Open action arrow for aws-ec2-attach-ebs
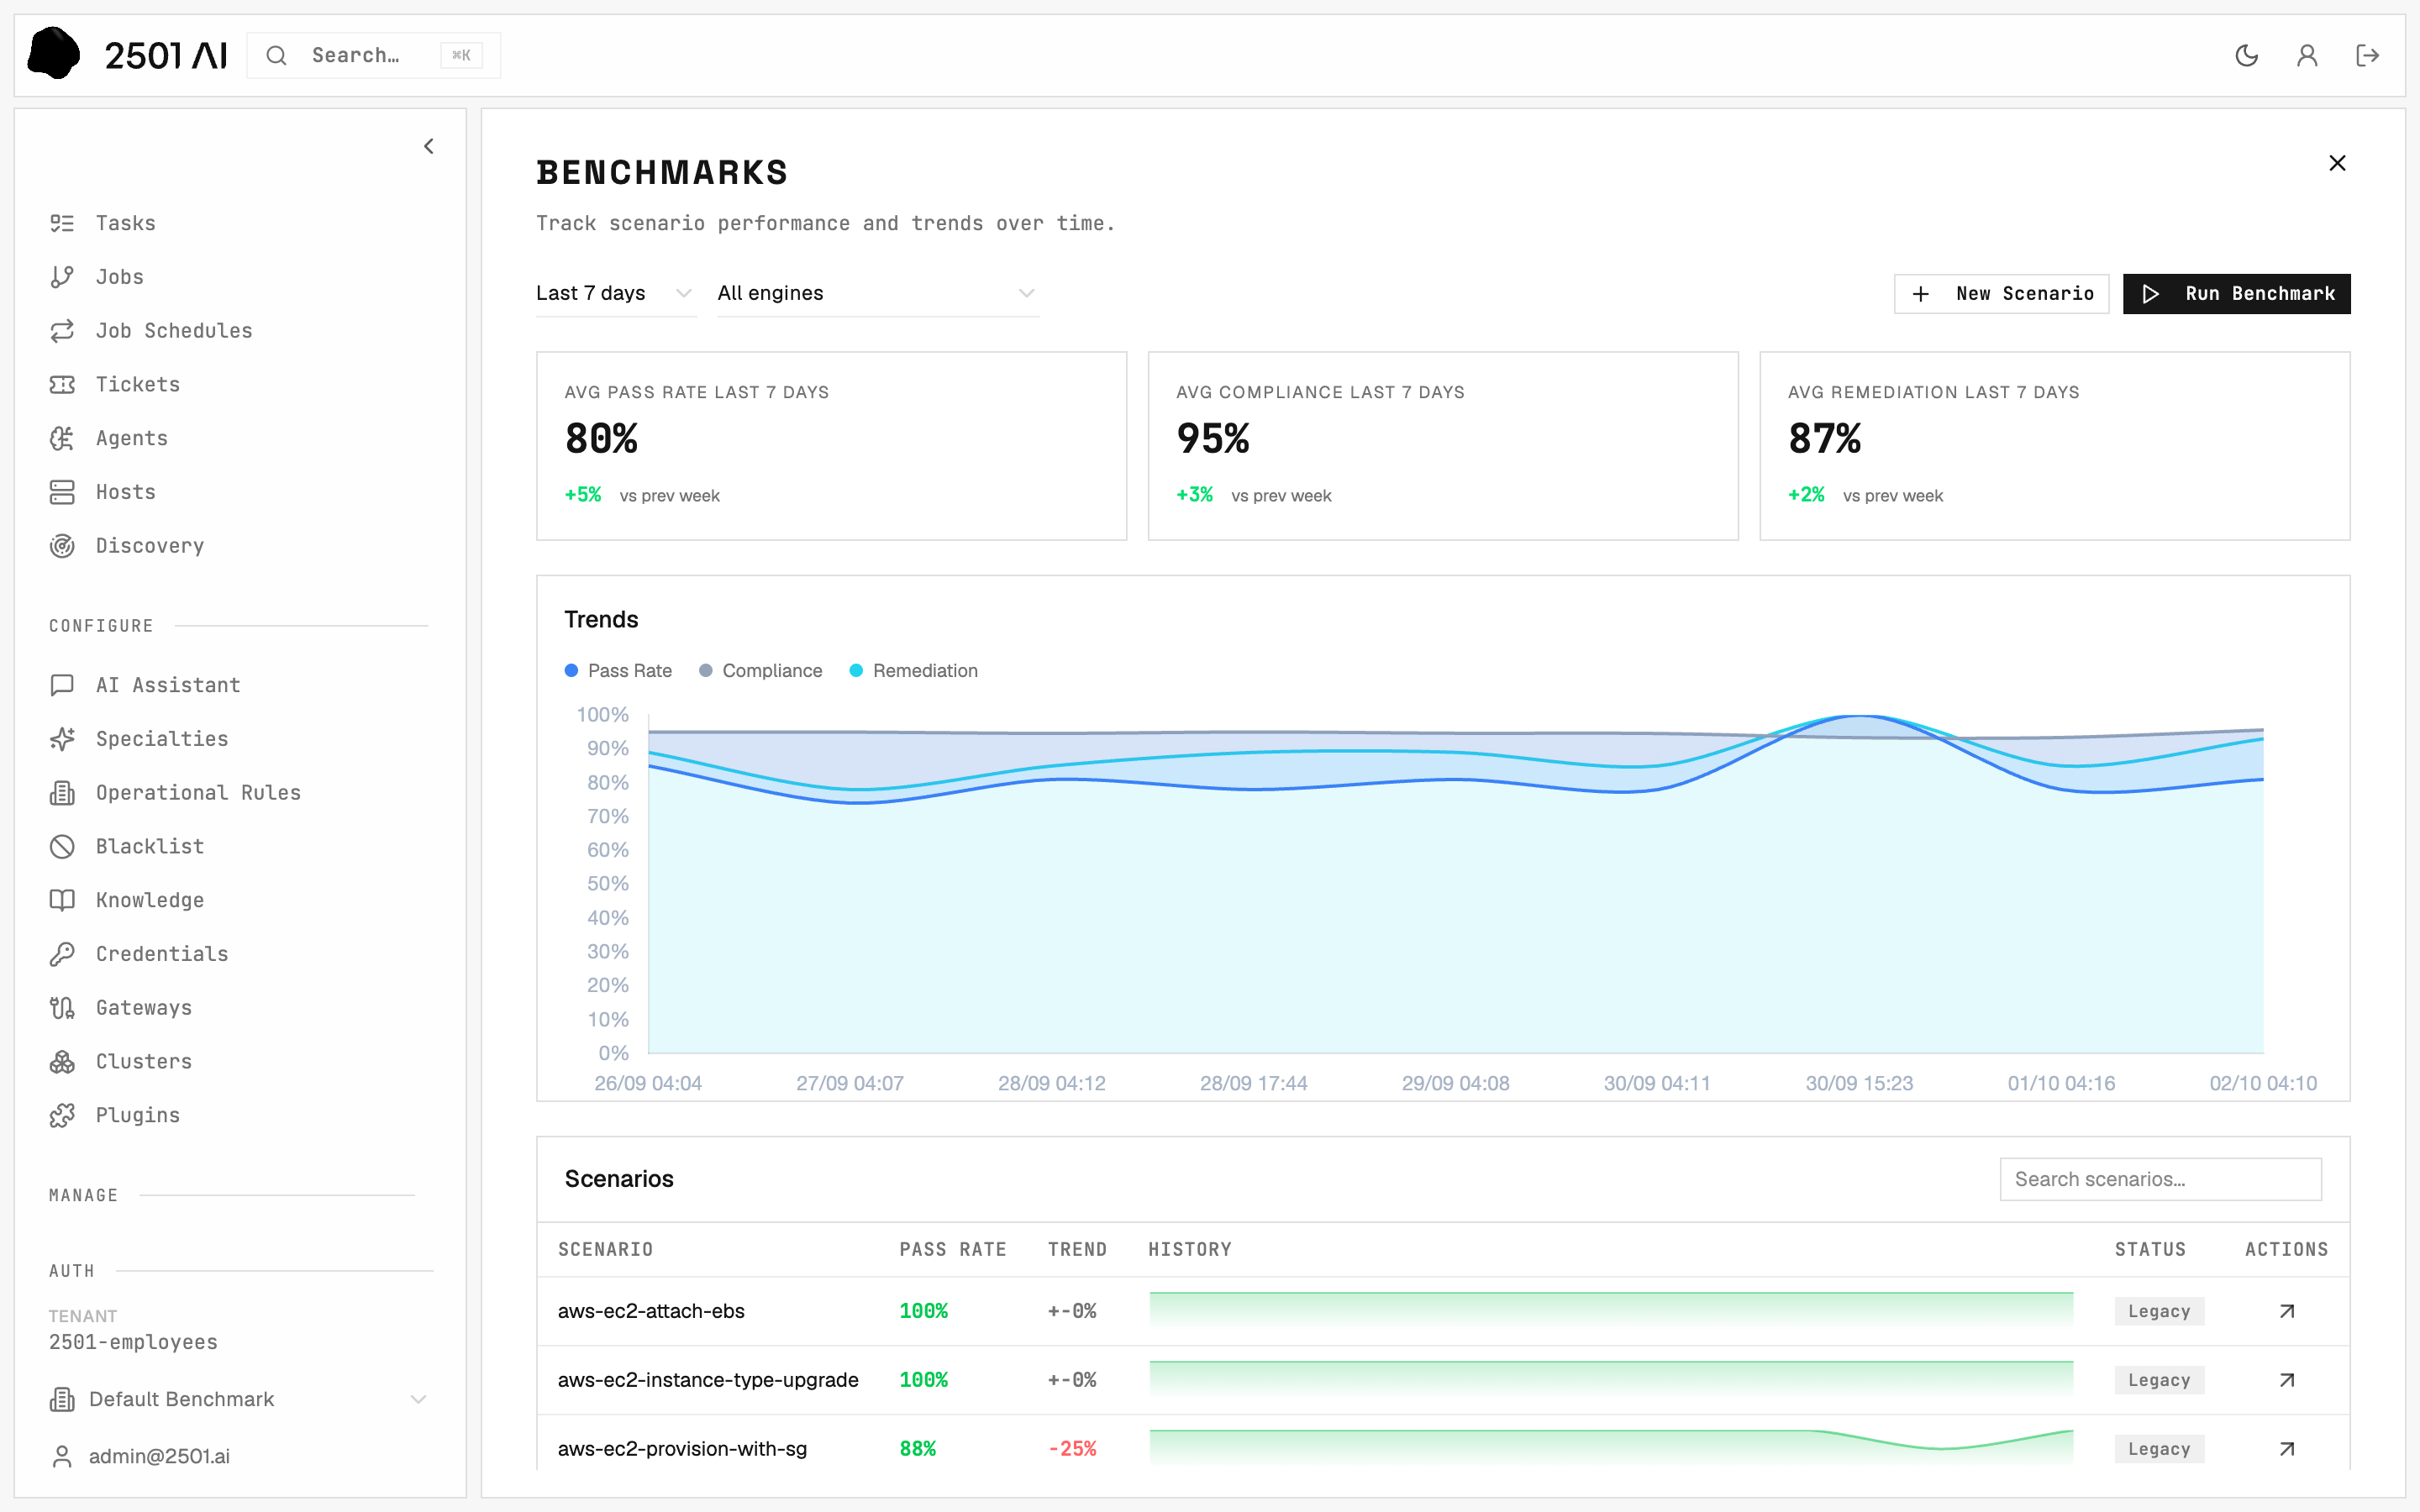This screenshot has width=2420, height=1512. click(2286, 1311)
